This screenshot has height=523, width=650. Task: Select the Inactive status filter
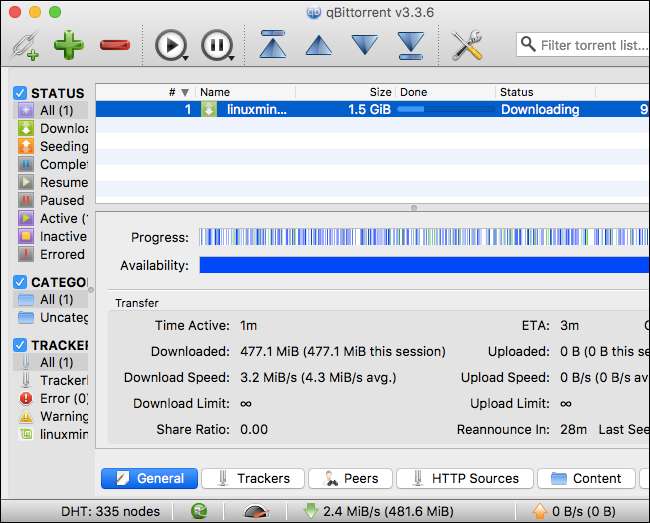click(x=52, y=237)
